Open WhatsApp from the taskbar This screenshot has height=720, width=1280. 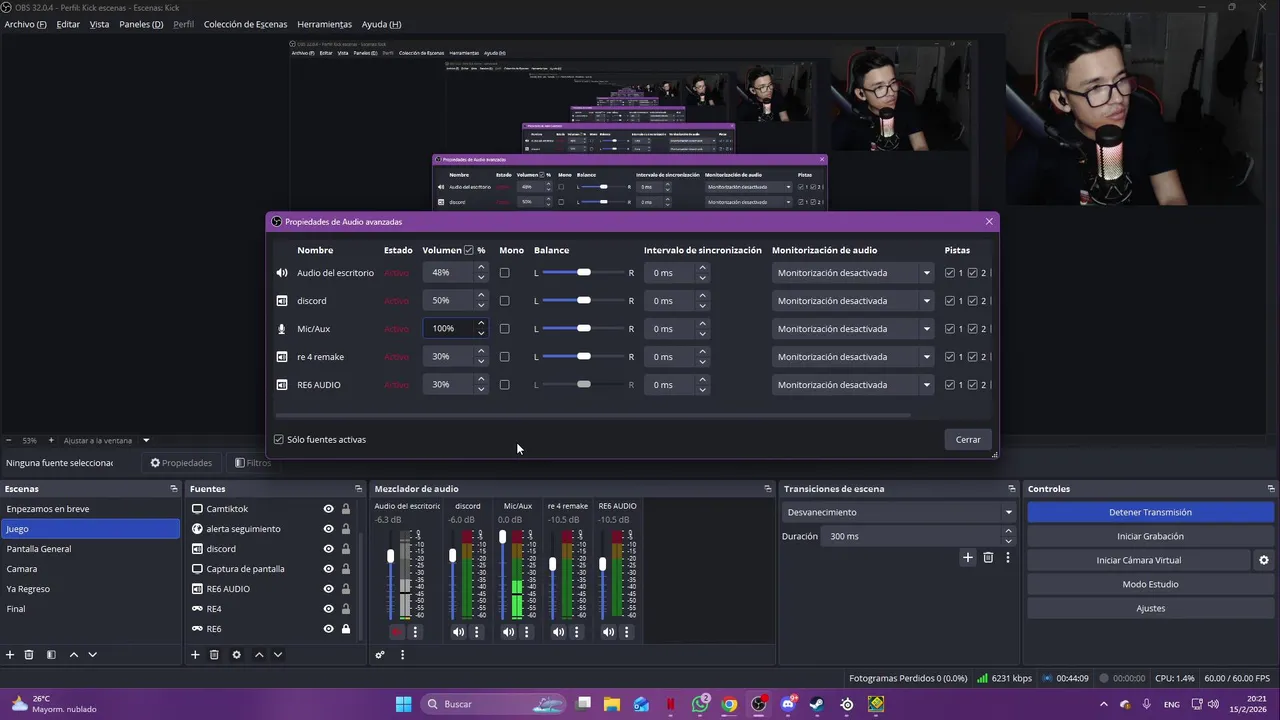[x=700, y=704]
